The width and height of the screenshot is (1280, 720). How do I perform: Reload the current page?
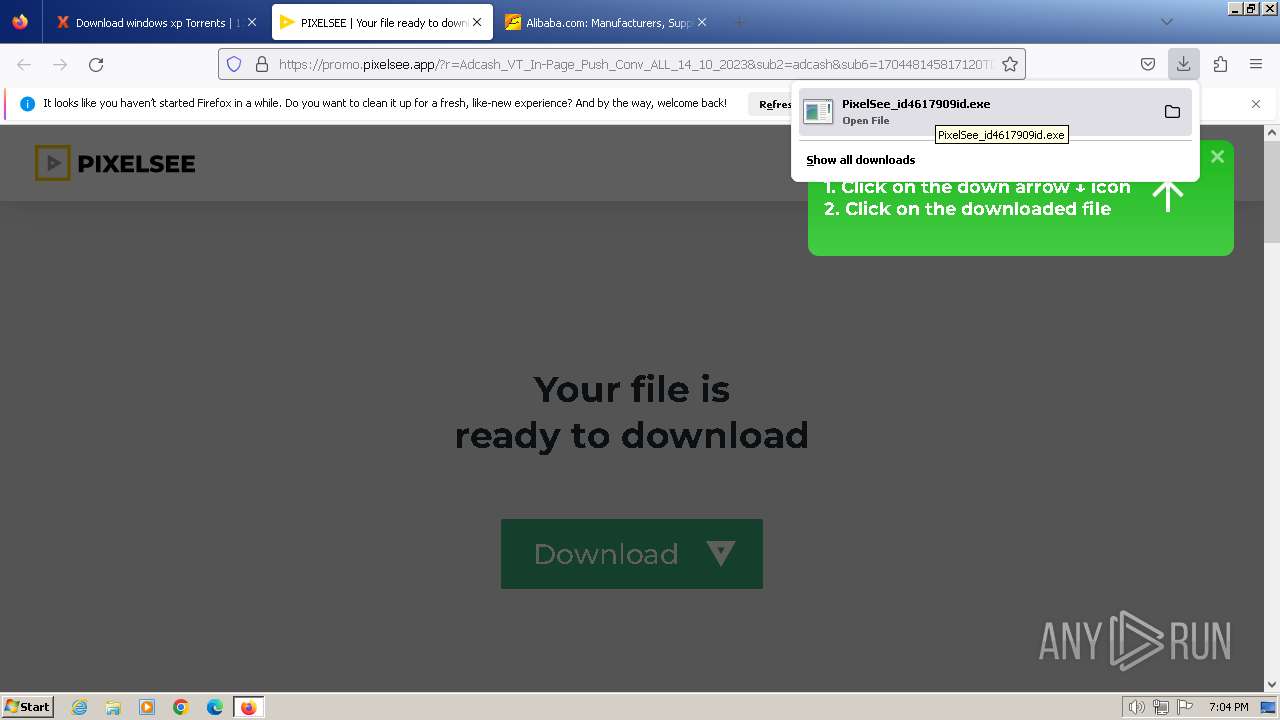pos(96,64)
